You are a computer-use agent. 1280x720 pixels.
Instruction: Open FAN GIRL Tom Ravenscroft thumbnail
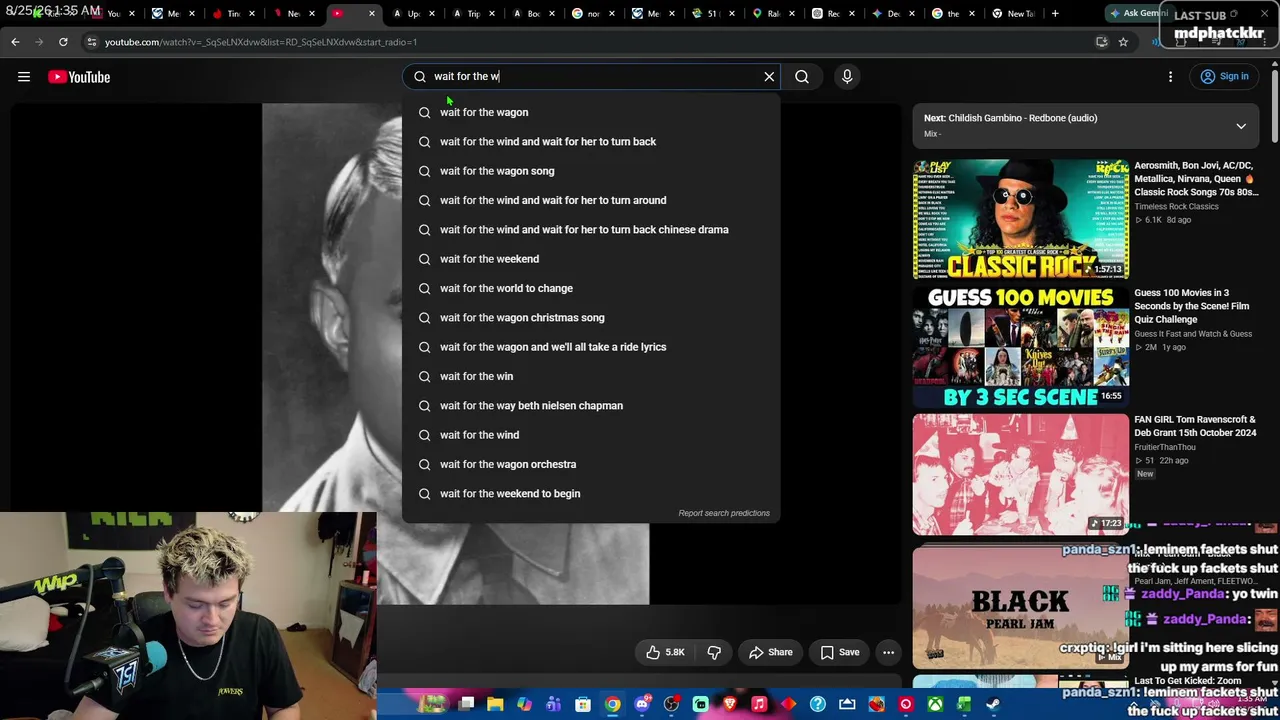tap(1020, 474)
